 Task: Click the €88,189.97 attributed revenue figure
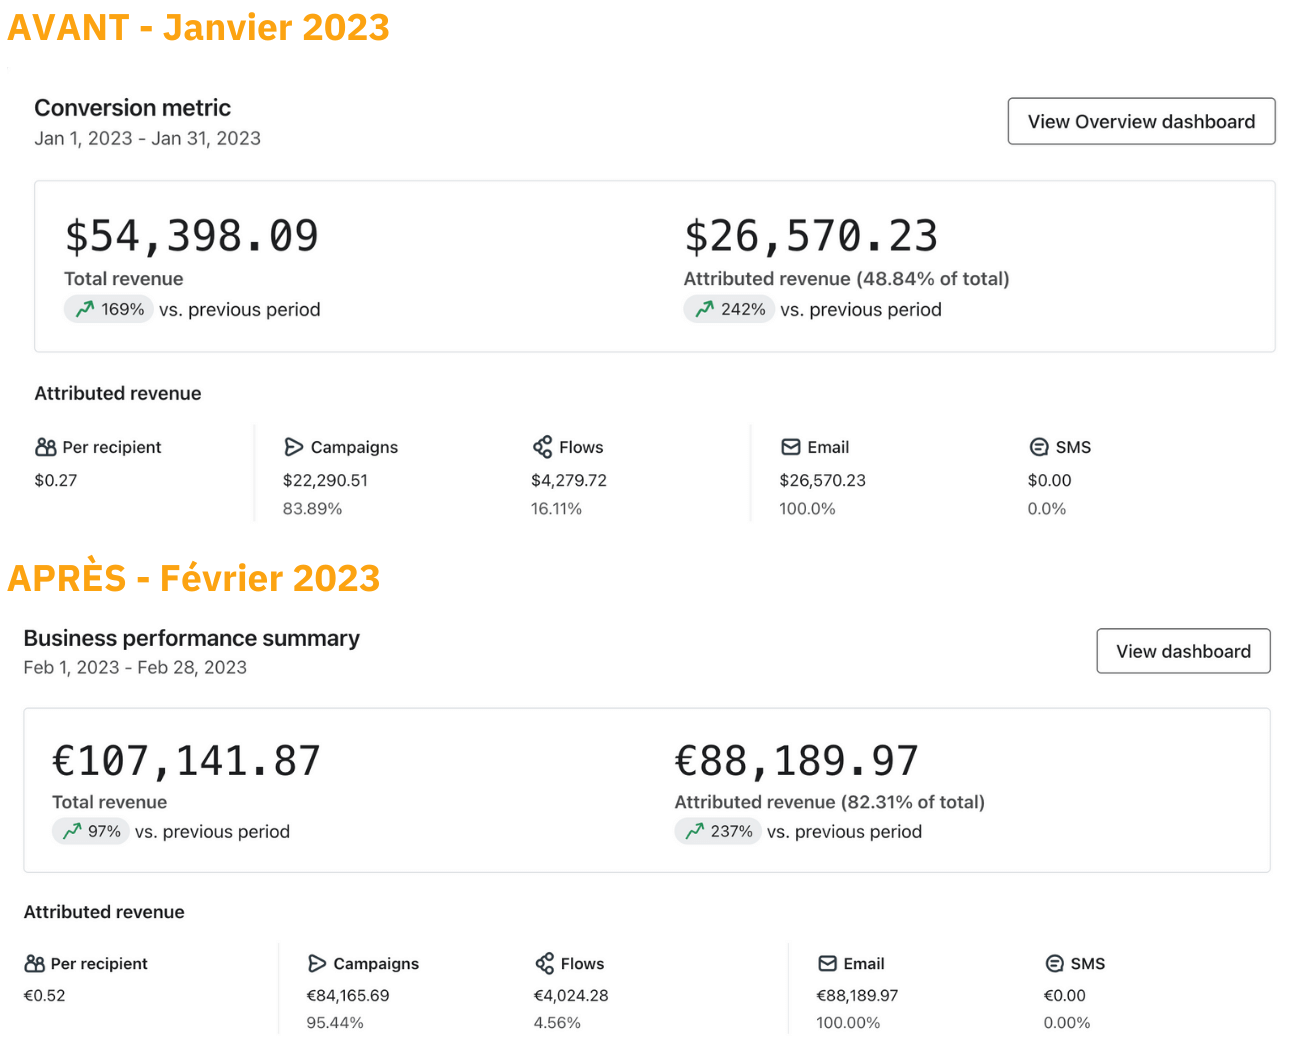coord(796,761)
